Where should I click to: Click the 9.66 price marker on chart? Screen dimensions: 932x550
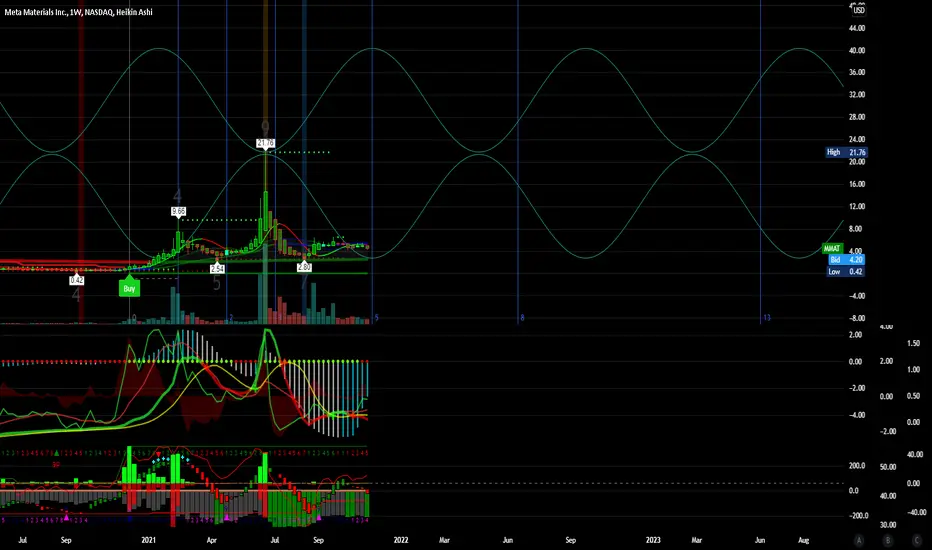click(x=178, y=212)
